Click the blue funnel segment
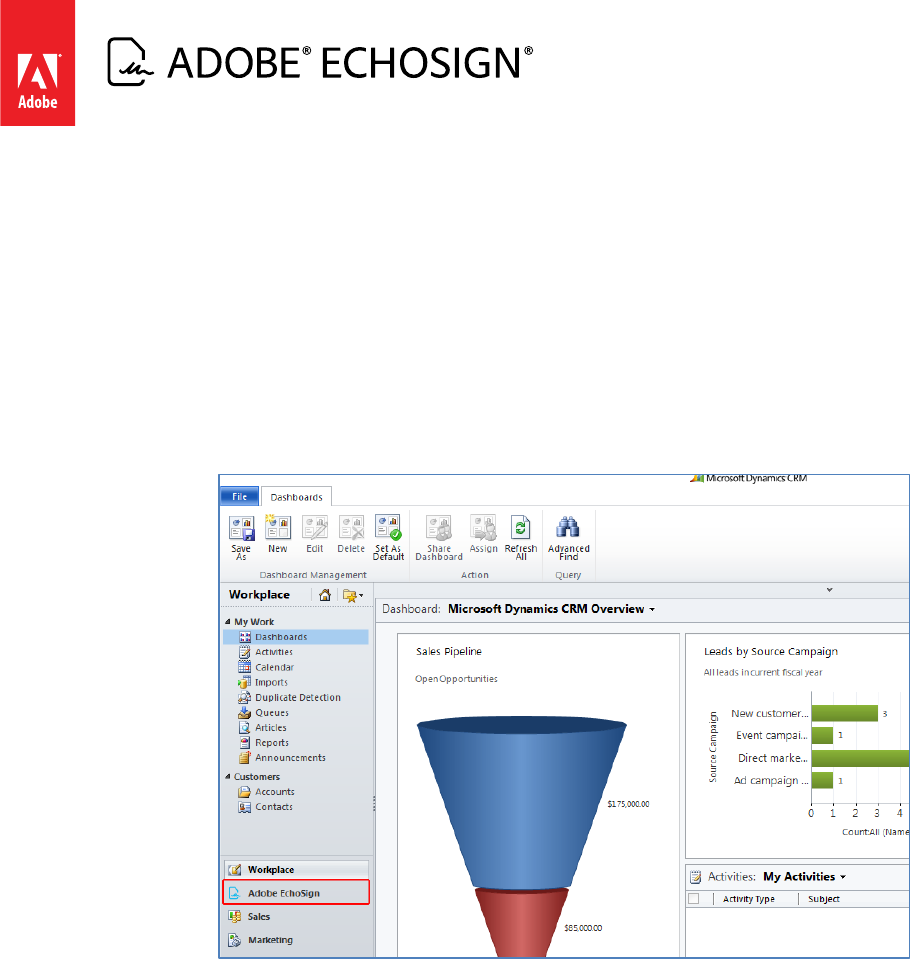The image size is (910, 959). coord(522,801)
